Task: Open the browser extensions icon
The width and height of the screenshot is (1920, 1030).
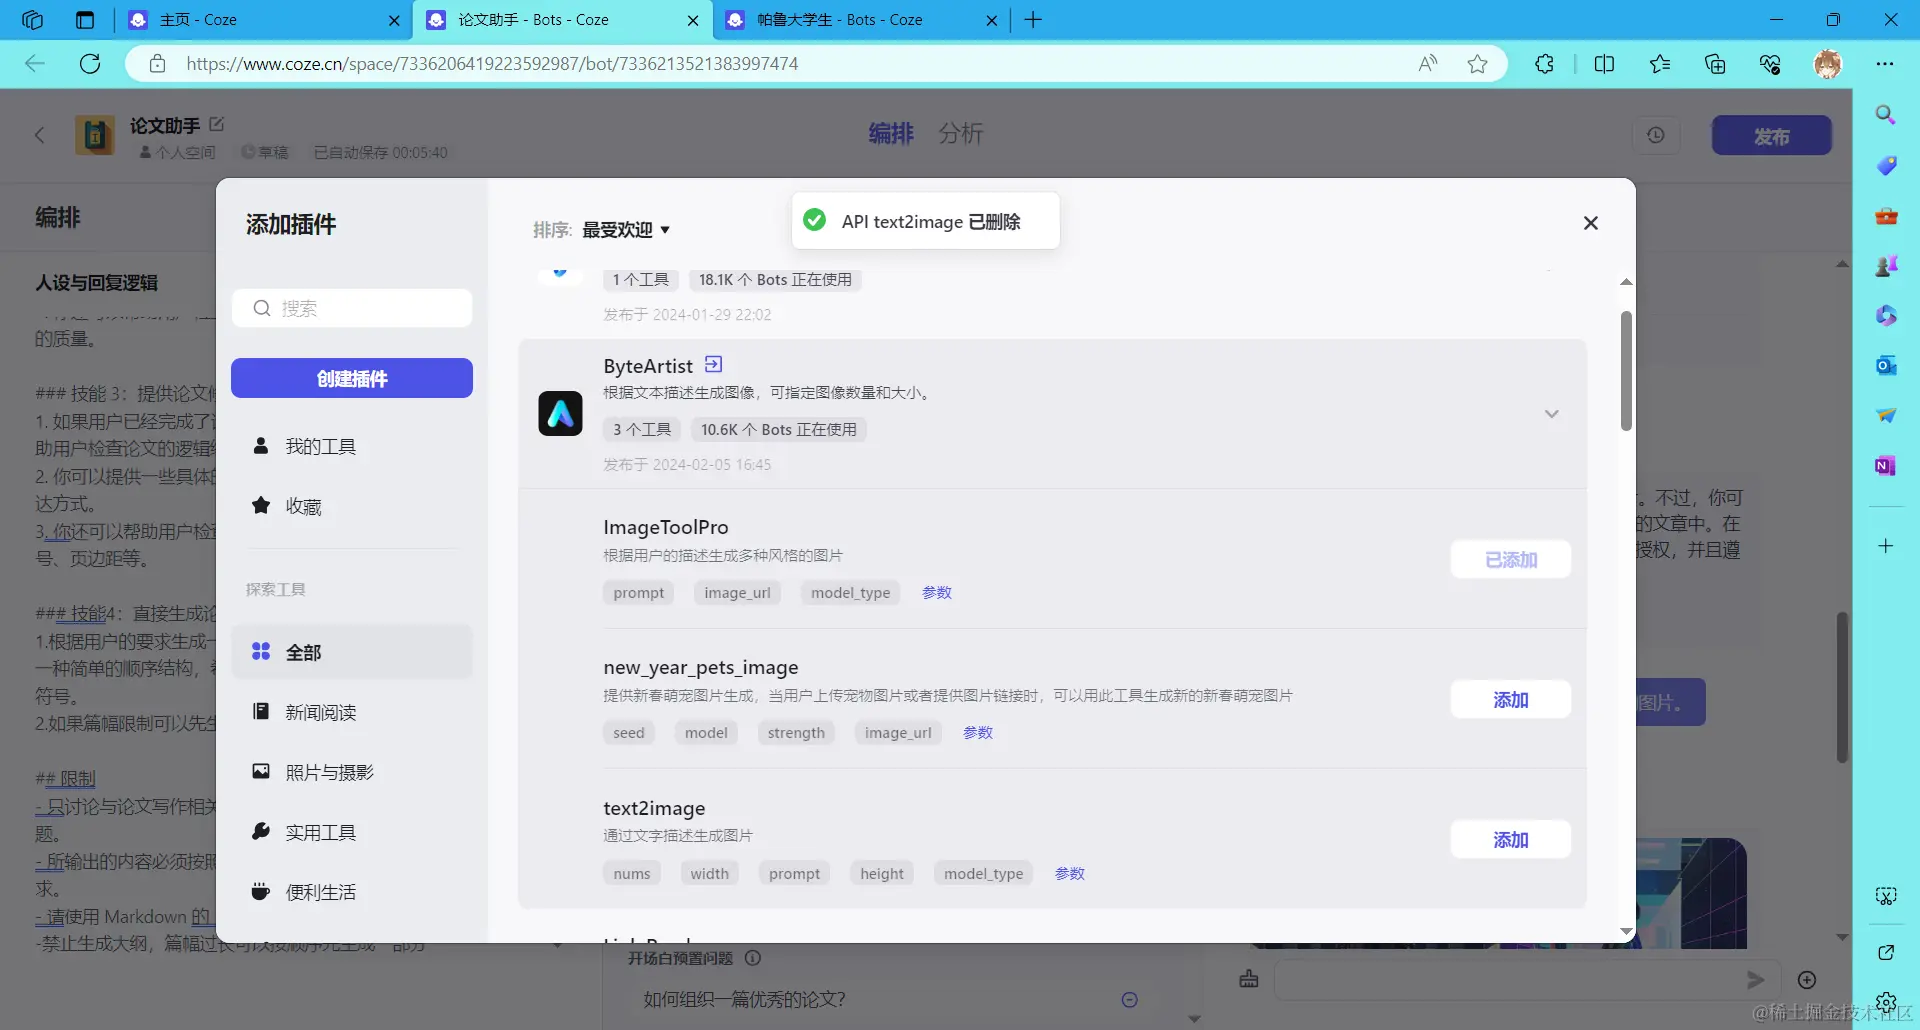Action: point(1545,64)
